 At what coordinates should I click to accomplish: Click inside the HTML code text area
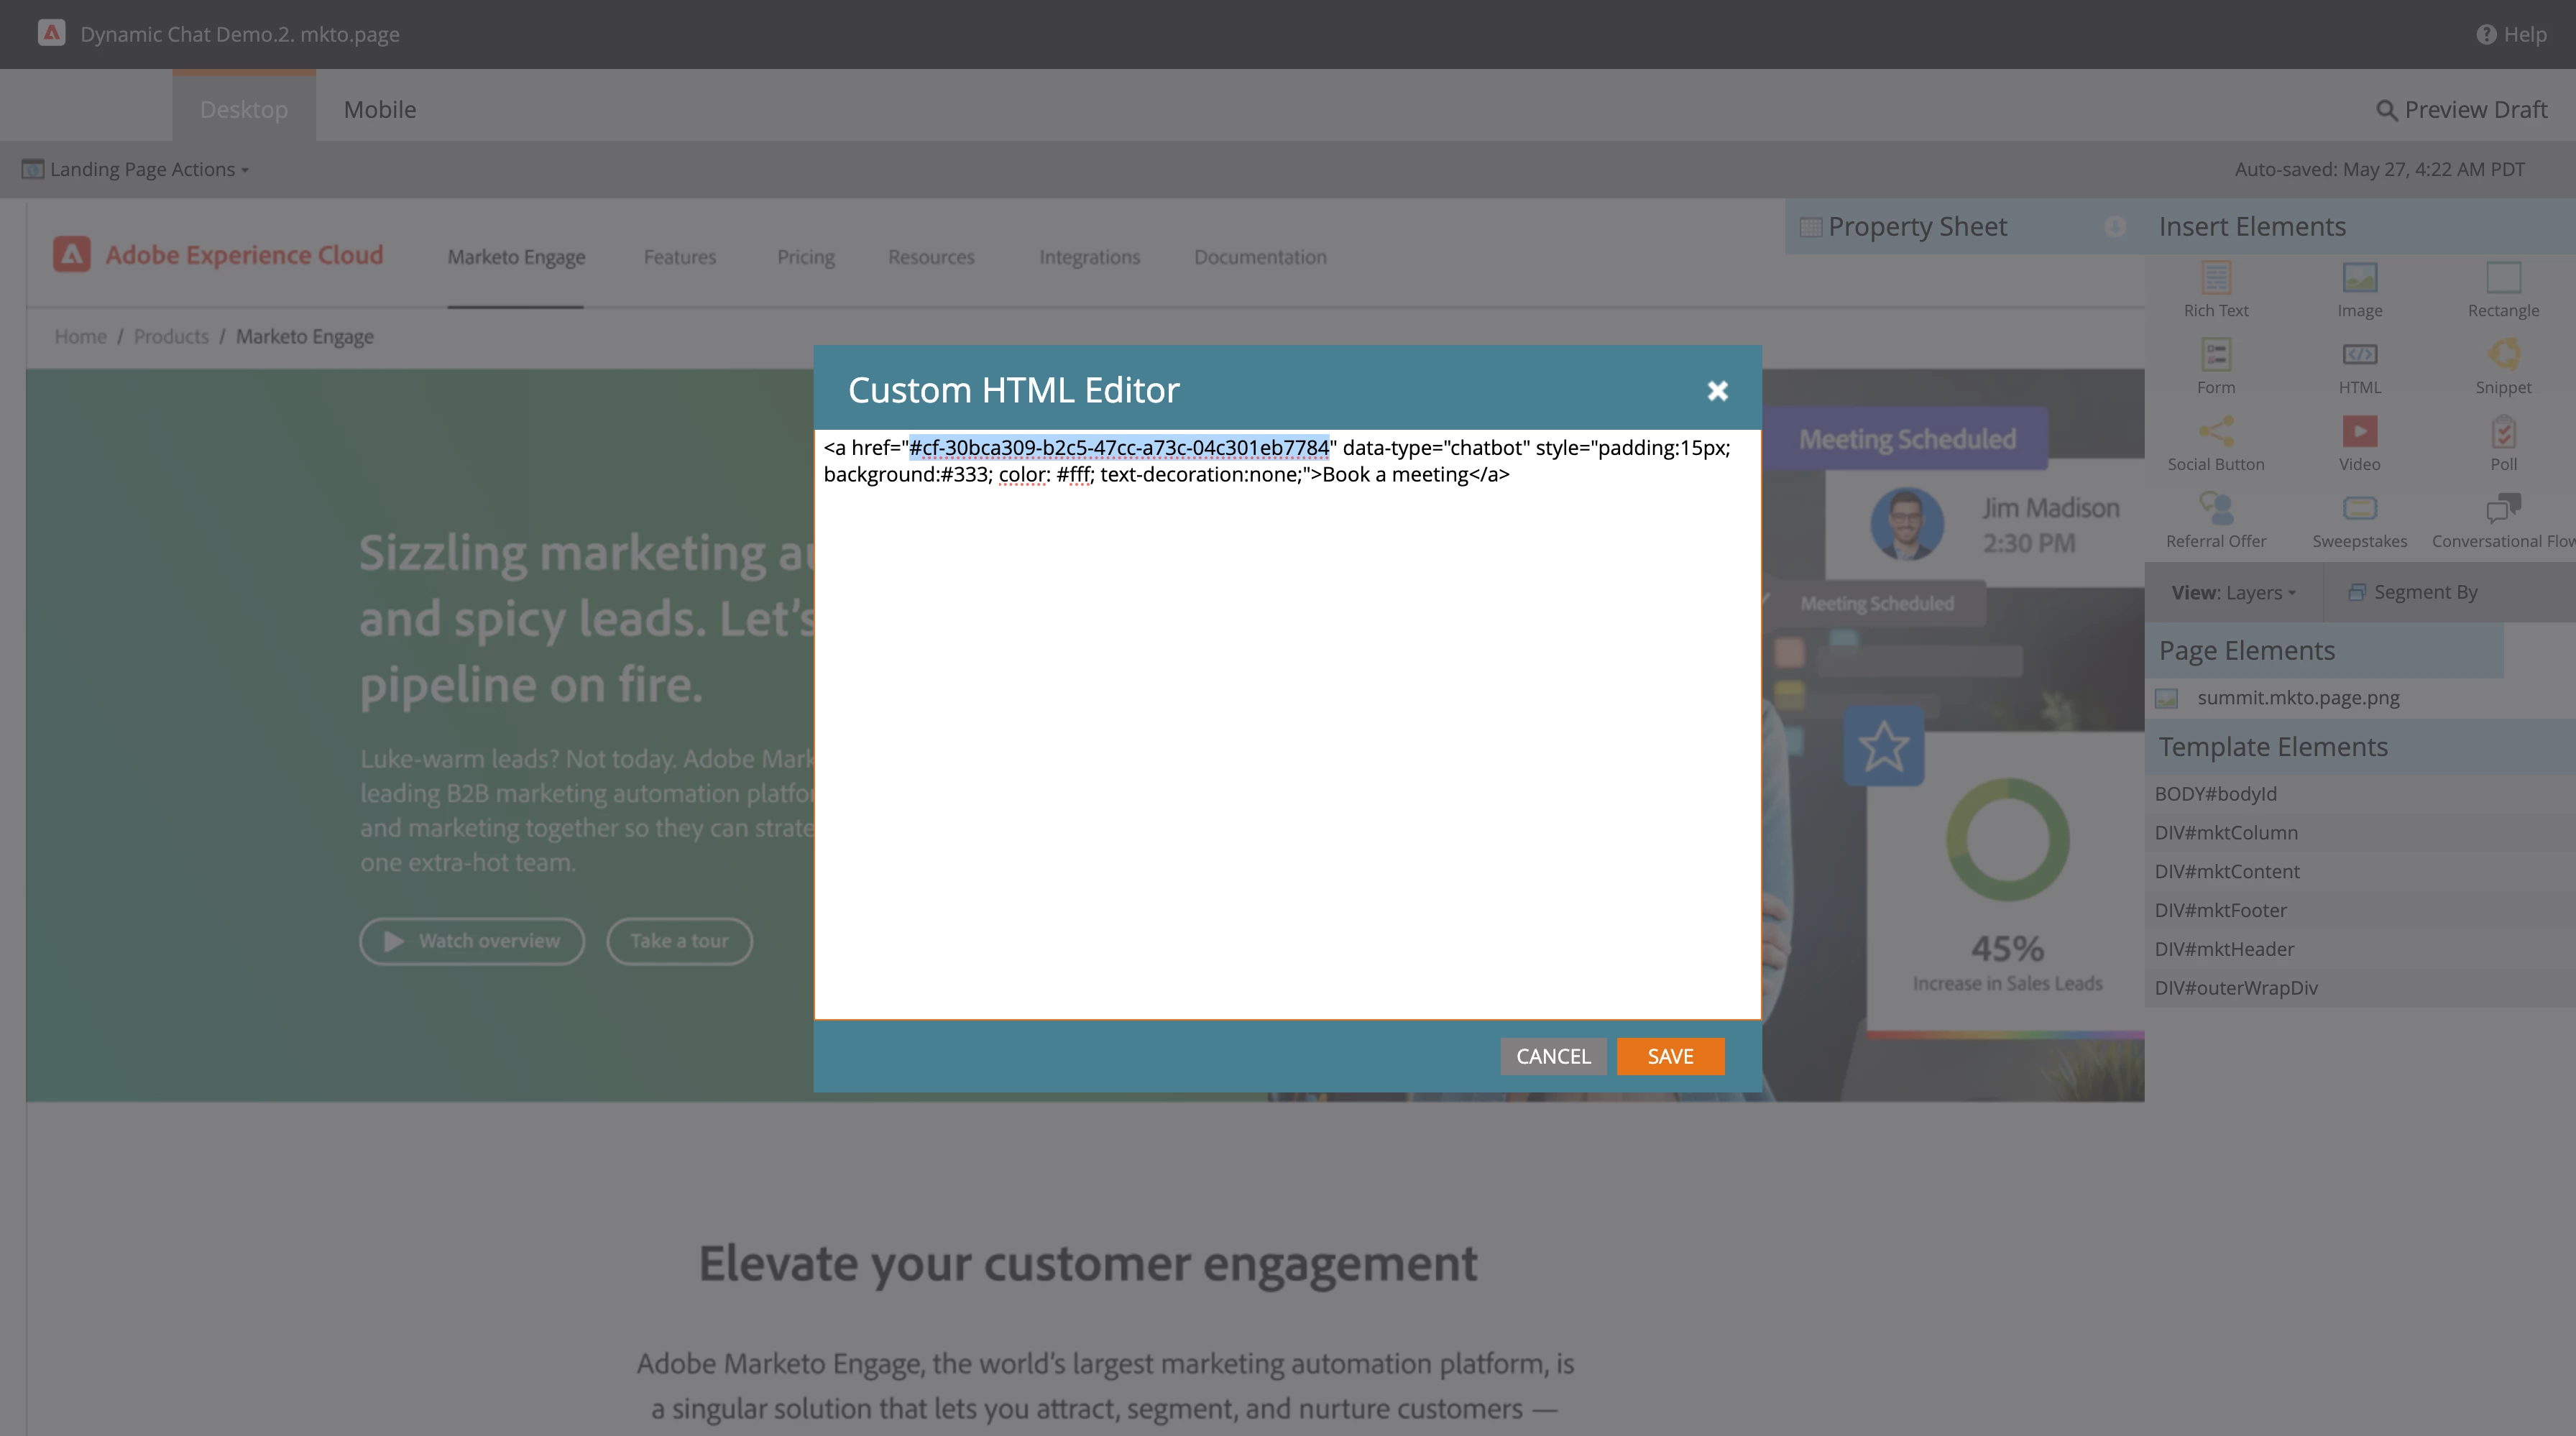click(x=1286, y=750)
